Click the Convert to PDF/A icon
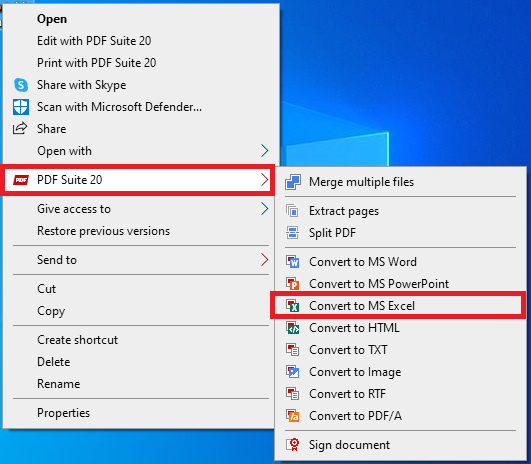Image resolution: width=531 pixels, height=464 pixels. [293, 416]
